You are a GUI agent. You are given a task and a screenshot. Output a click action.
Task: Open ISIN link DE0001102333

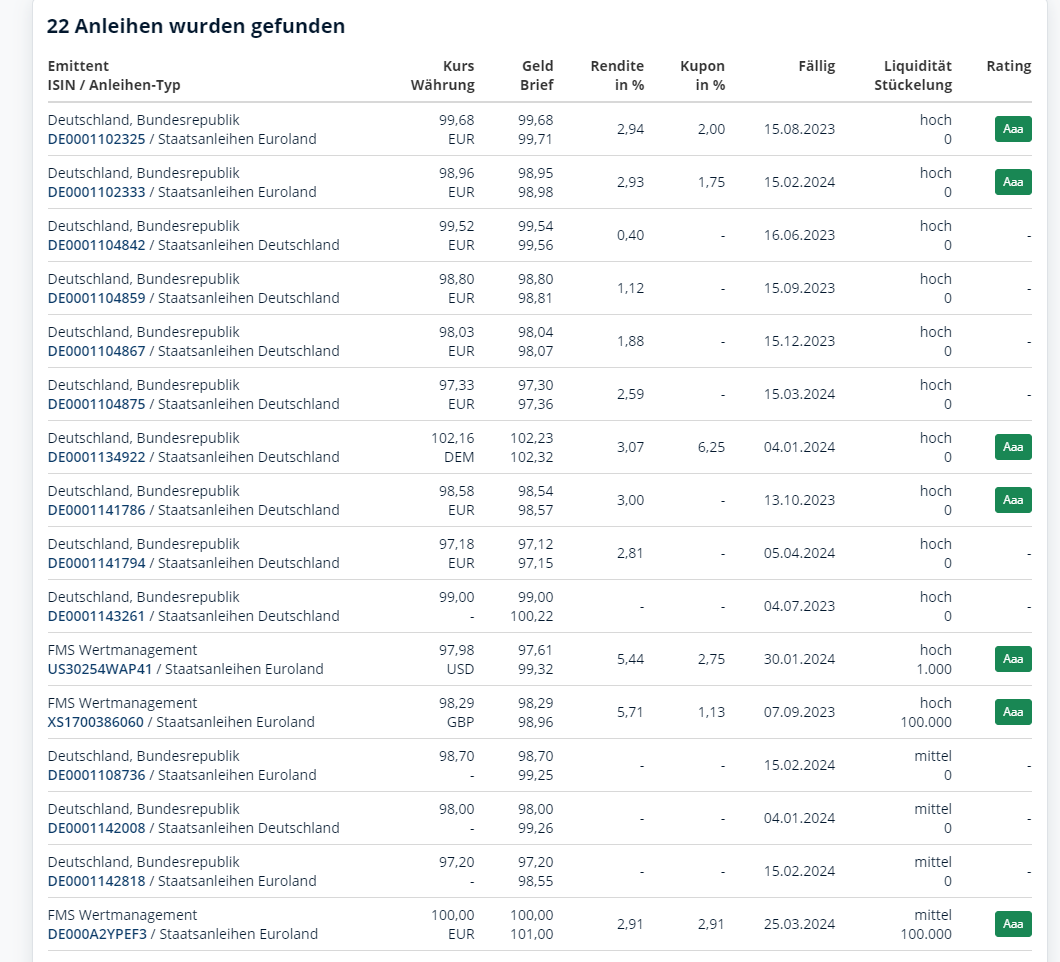tap(97, 192)
